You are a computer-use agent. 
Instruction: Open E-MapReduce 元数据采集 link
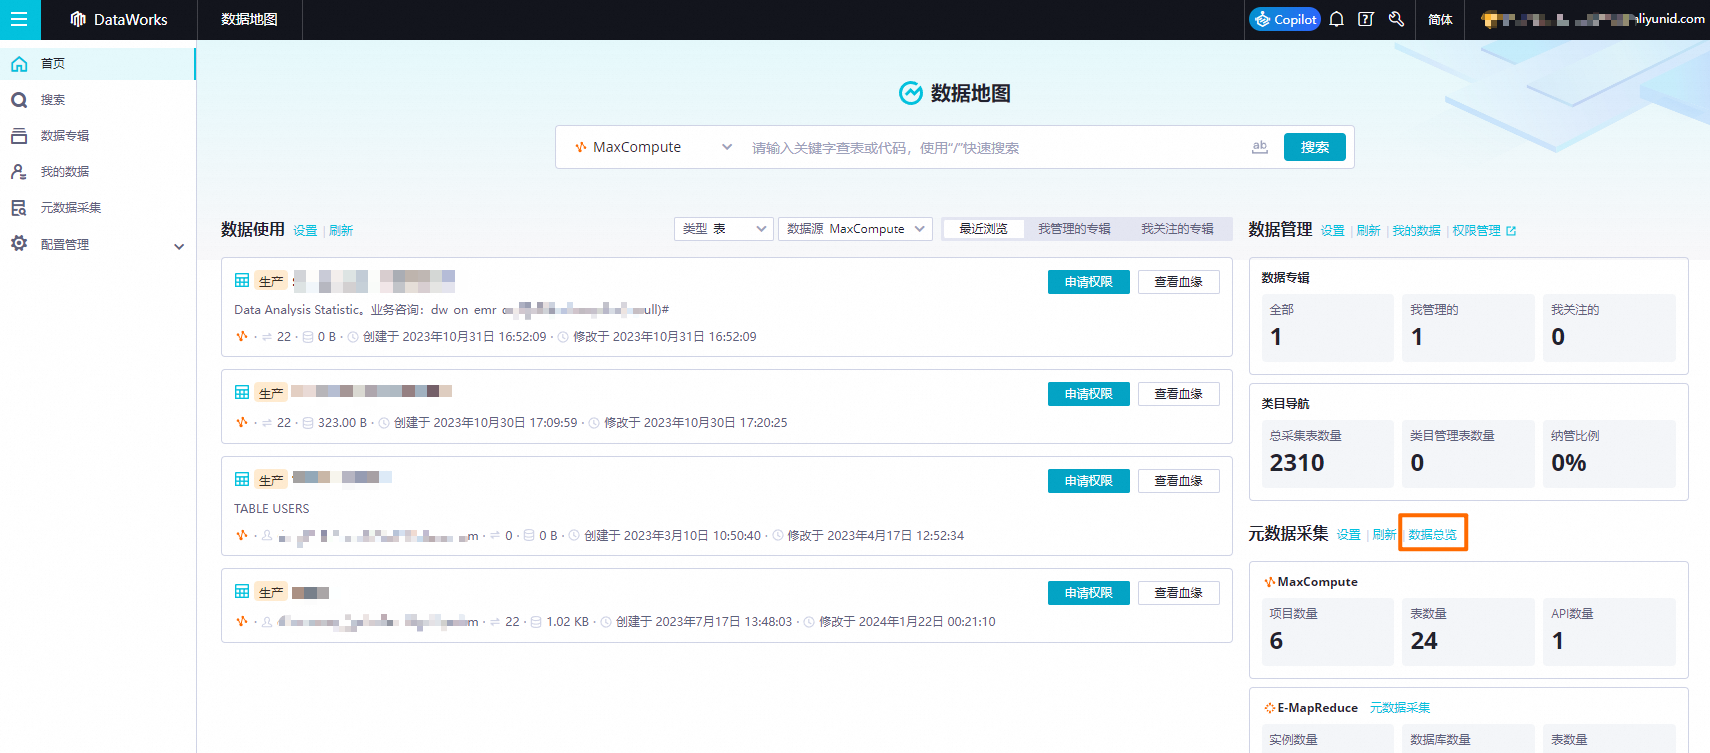[x=1400, y=708]
